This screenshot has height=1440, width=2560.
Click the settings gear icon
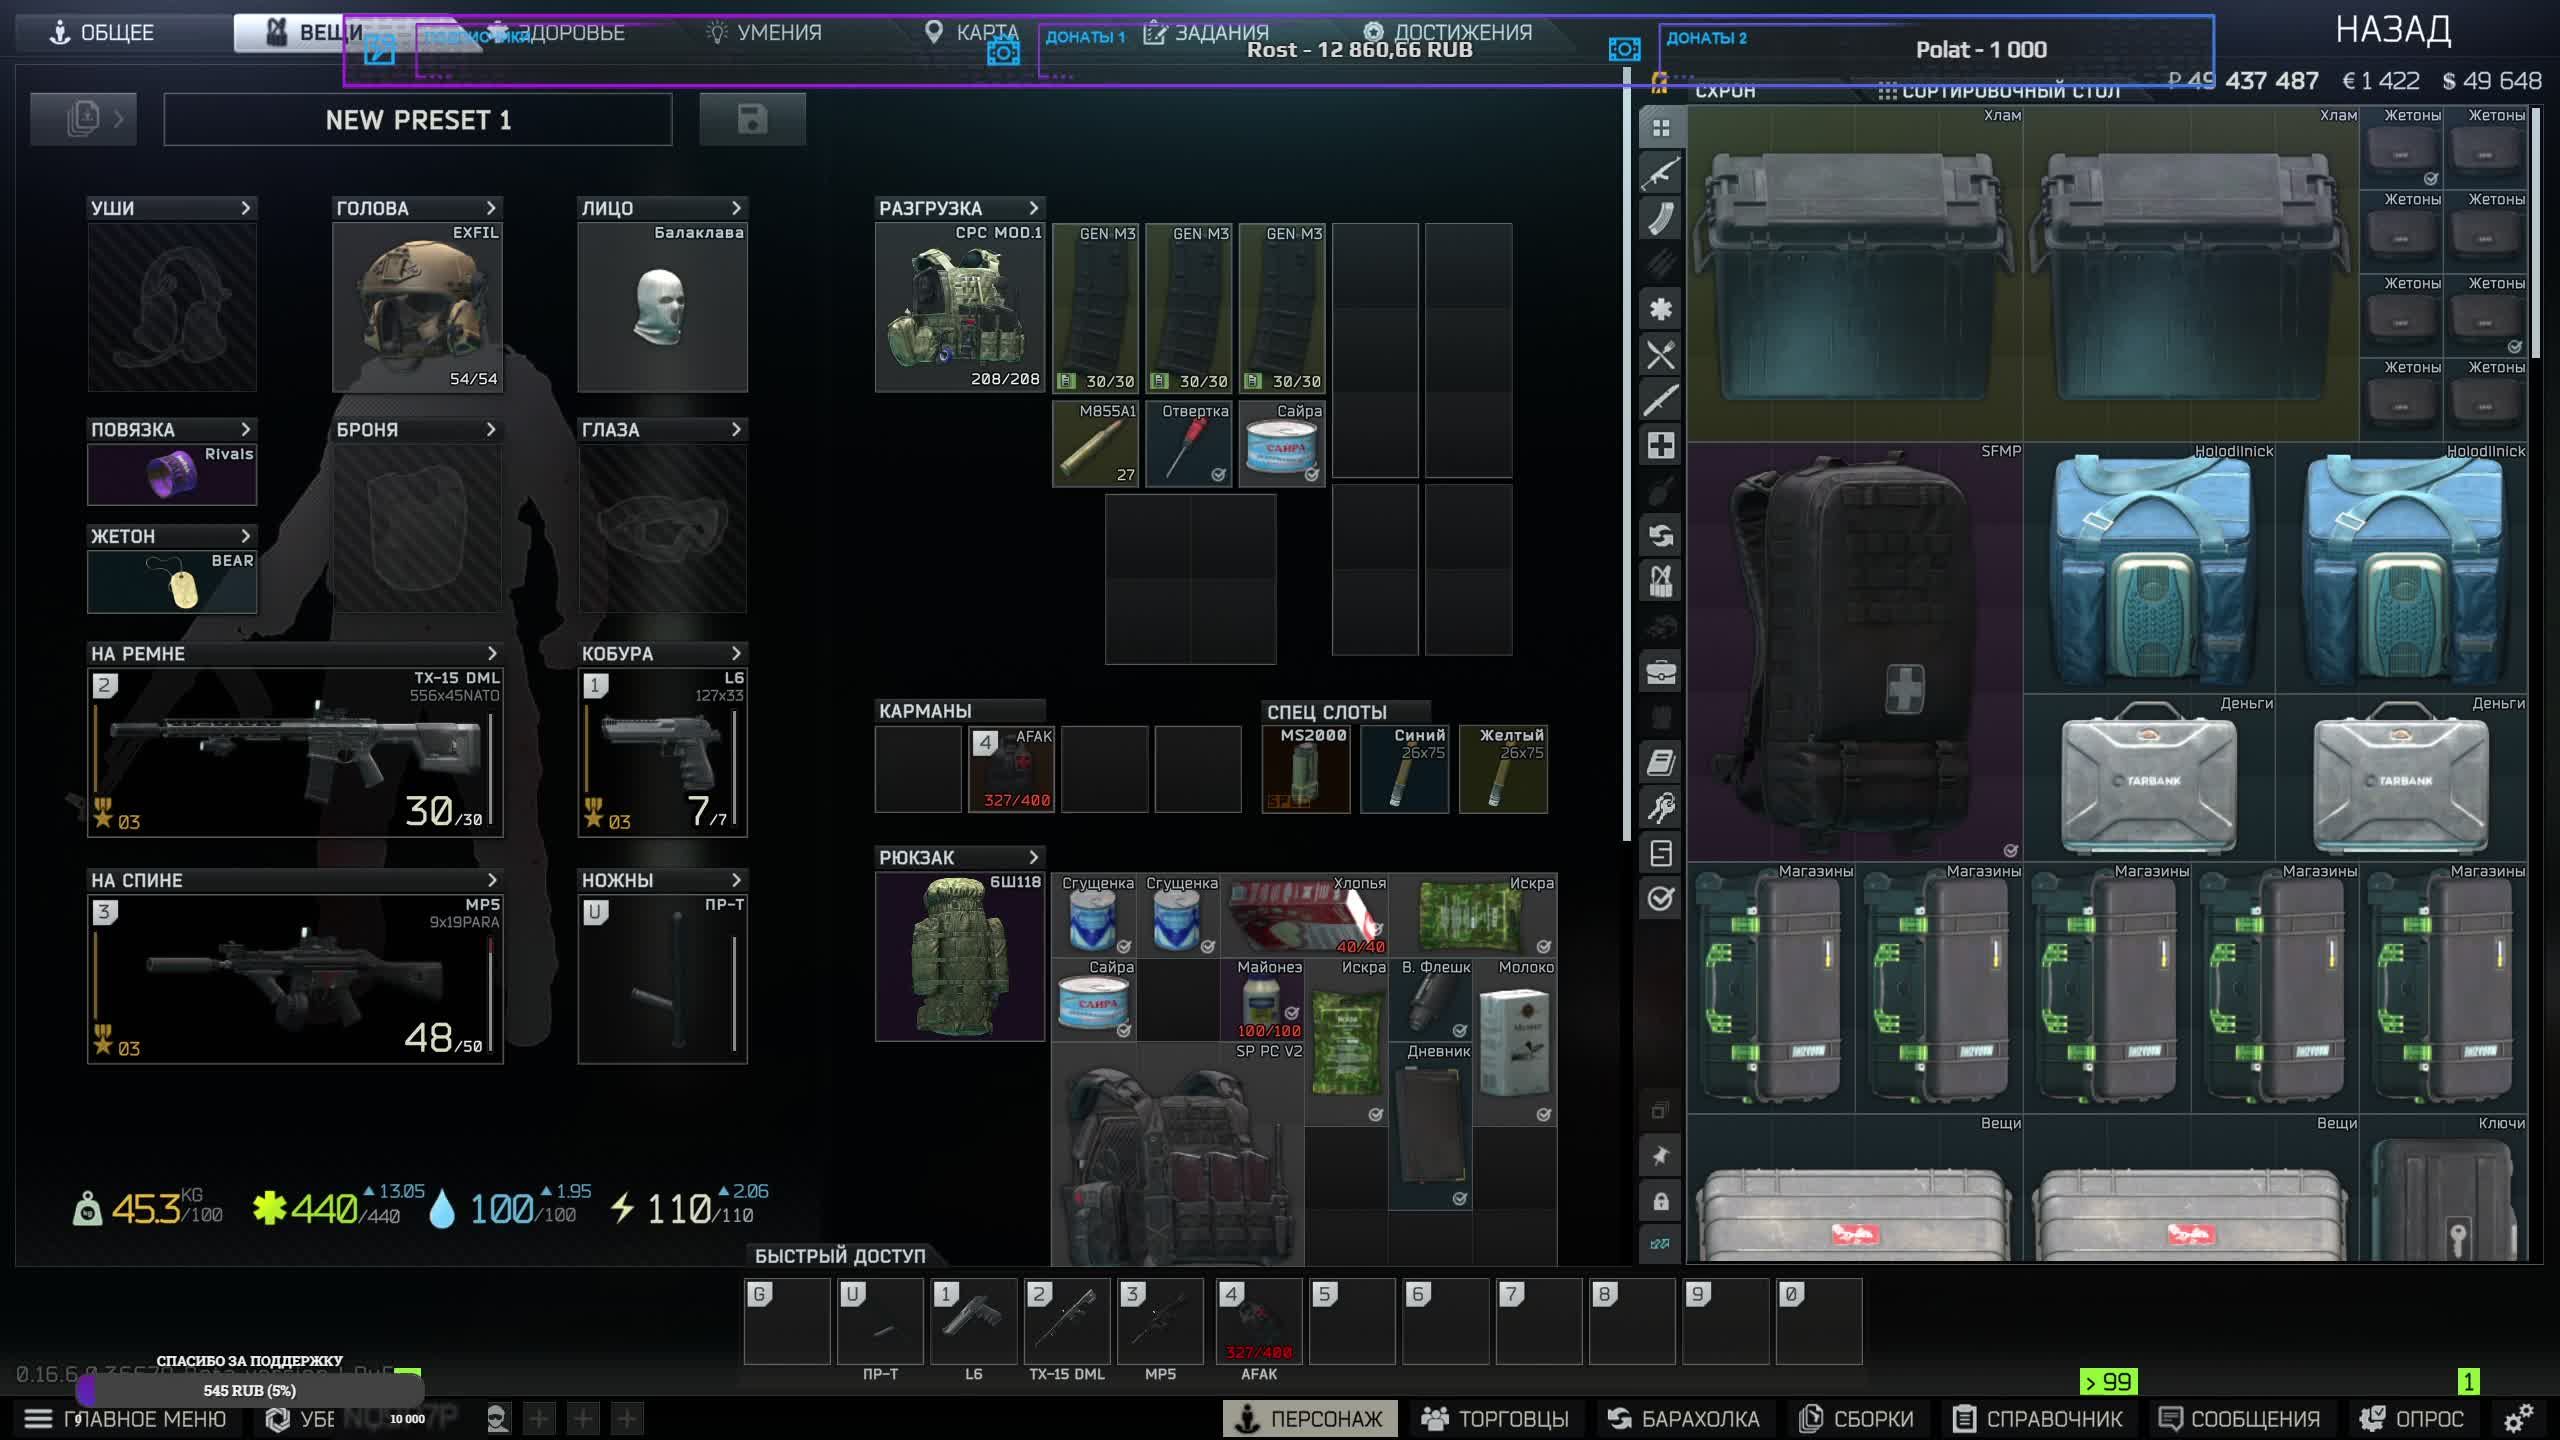(2518, 1418)
